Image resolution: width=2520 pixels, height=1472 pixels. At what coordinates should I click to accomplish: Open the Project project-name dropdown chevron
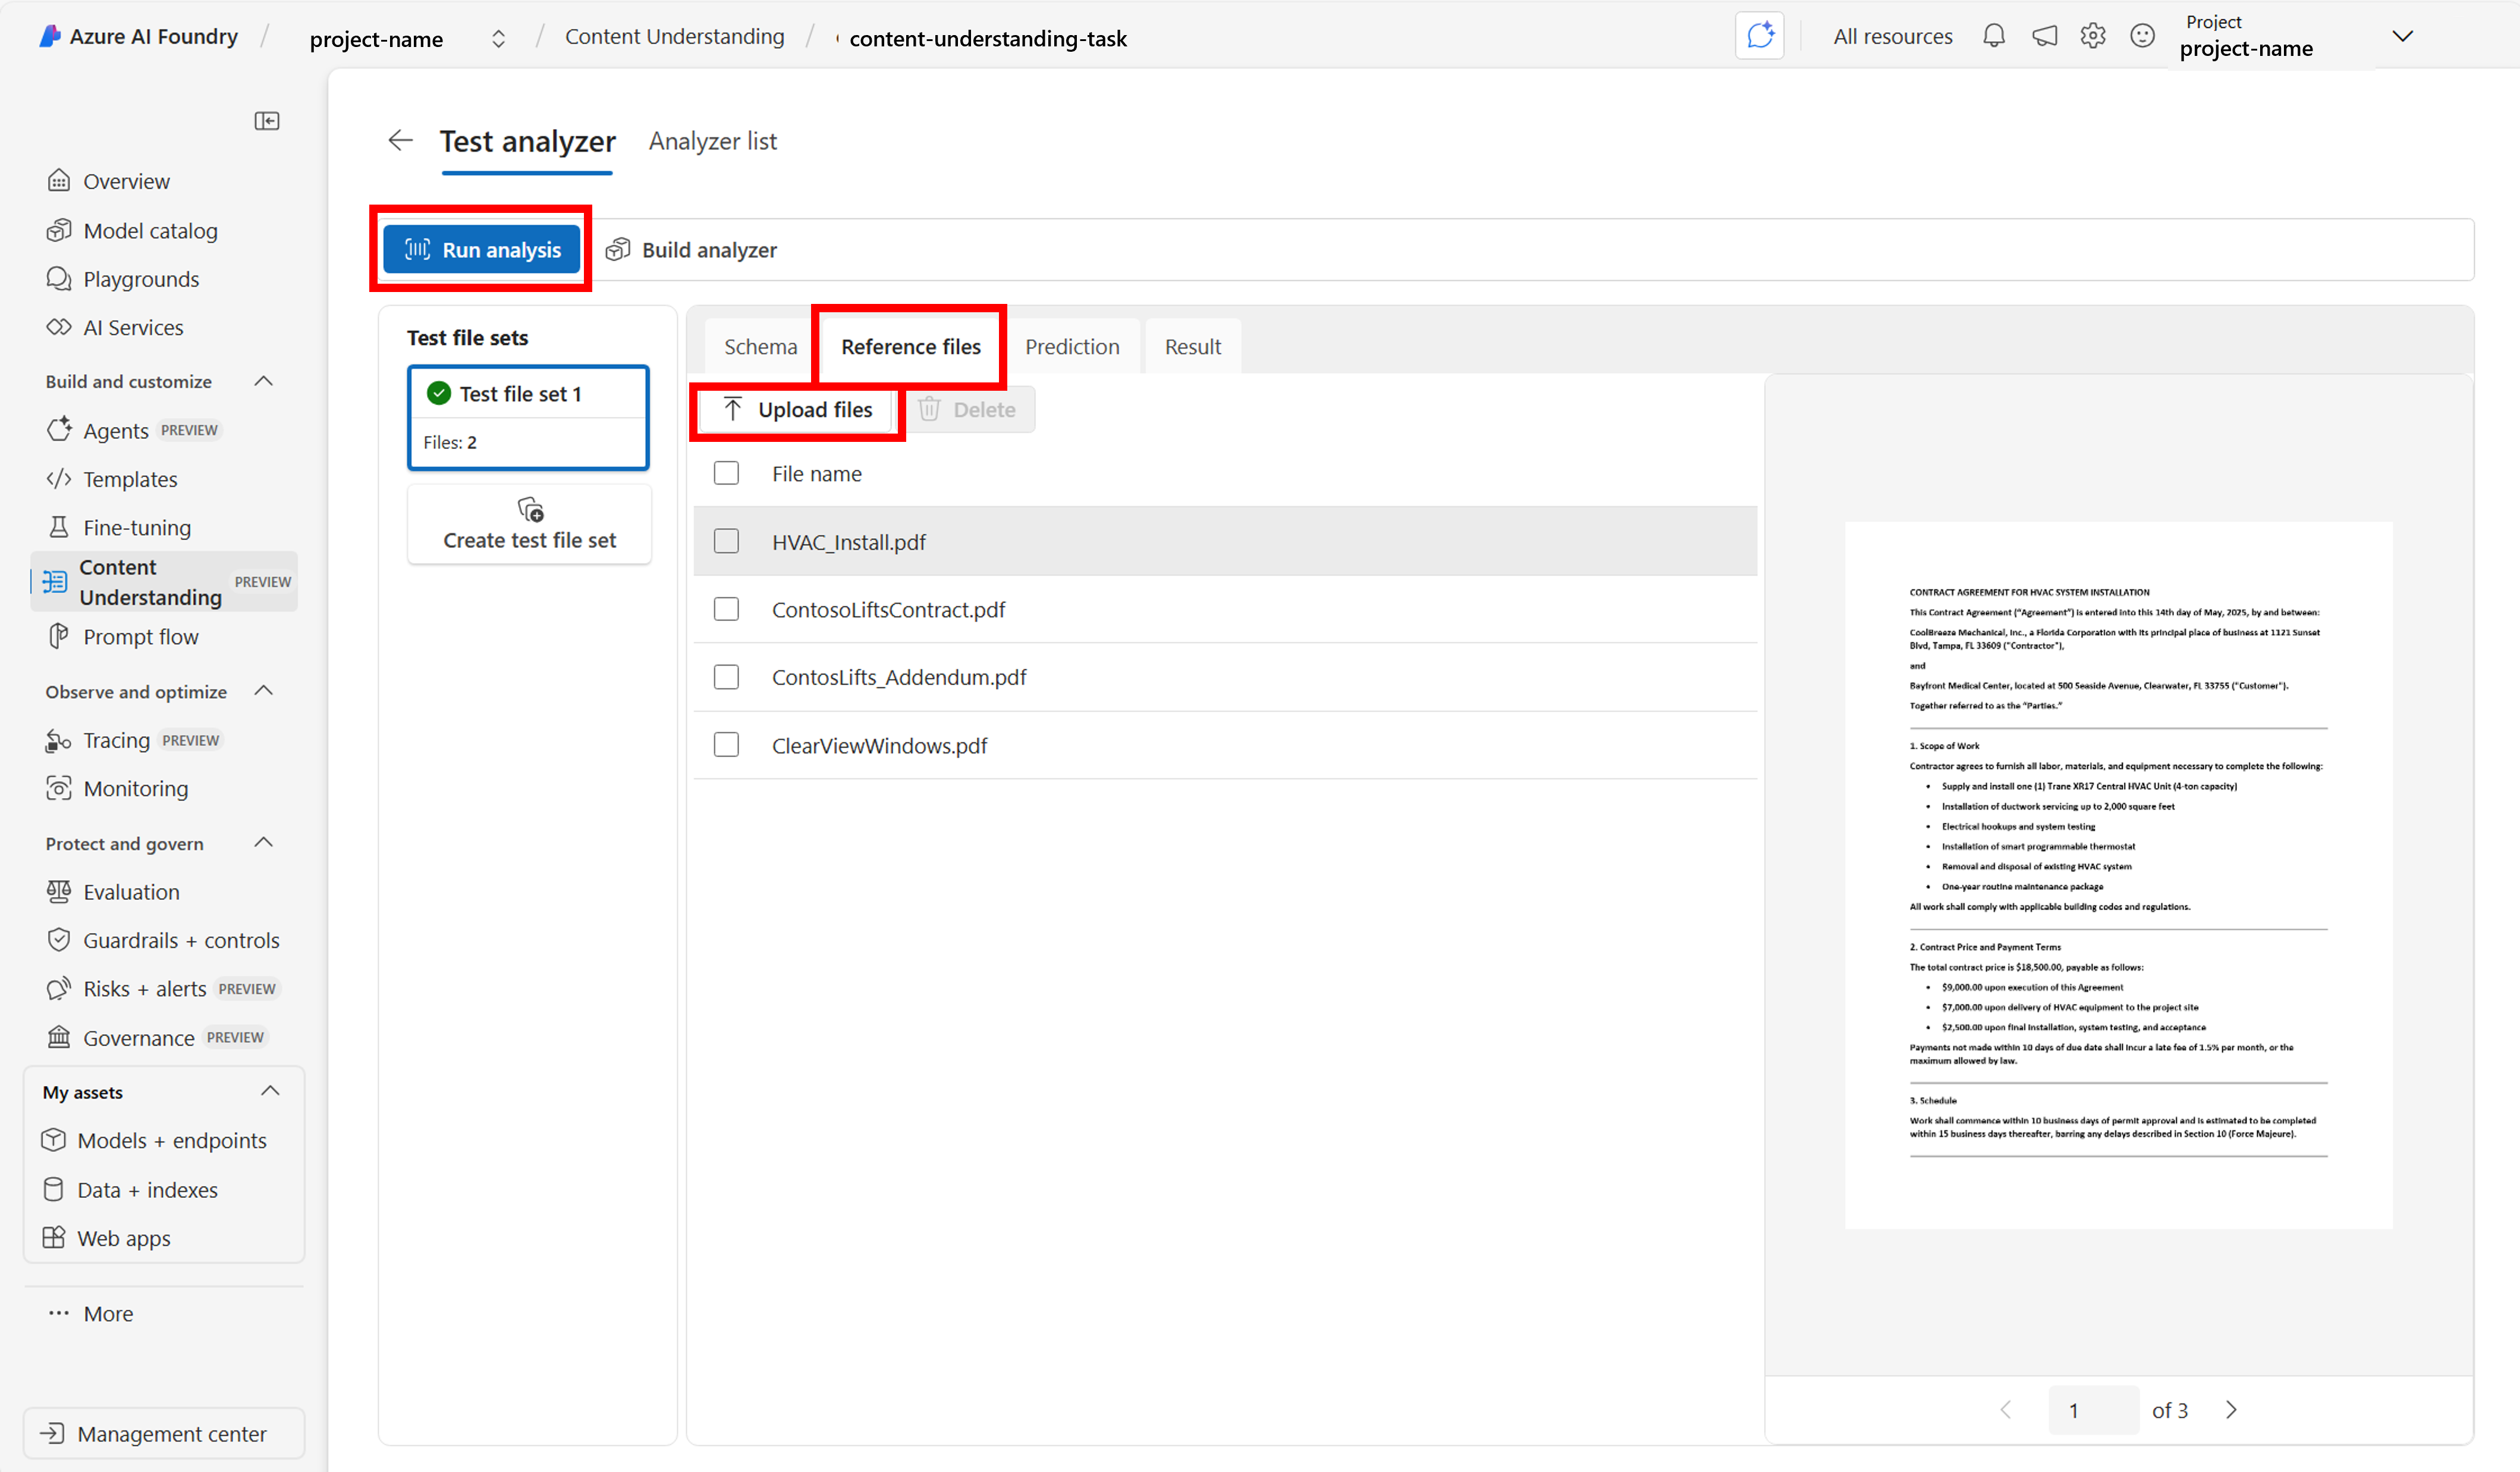pyautogui.click(x=2402, y=37)
